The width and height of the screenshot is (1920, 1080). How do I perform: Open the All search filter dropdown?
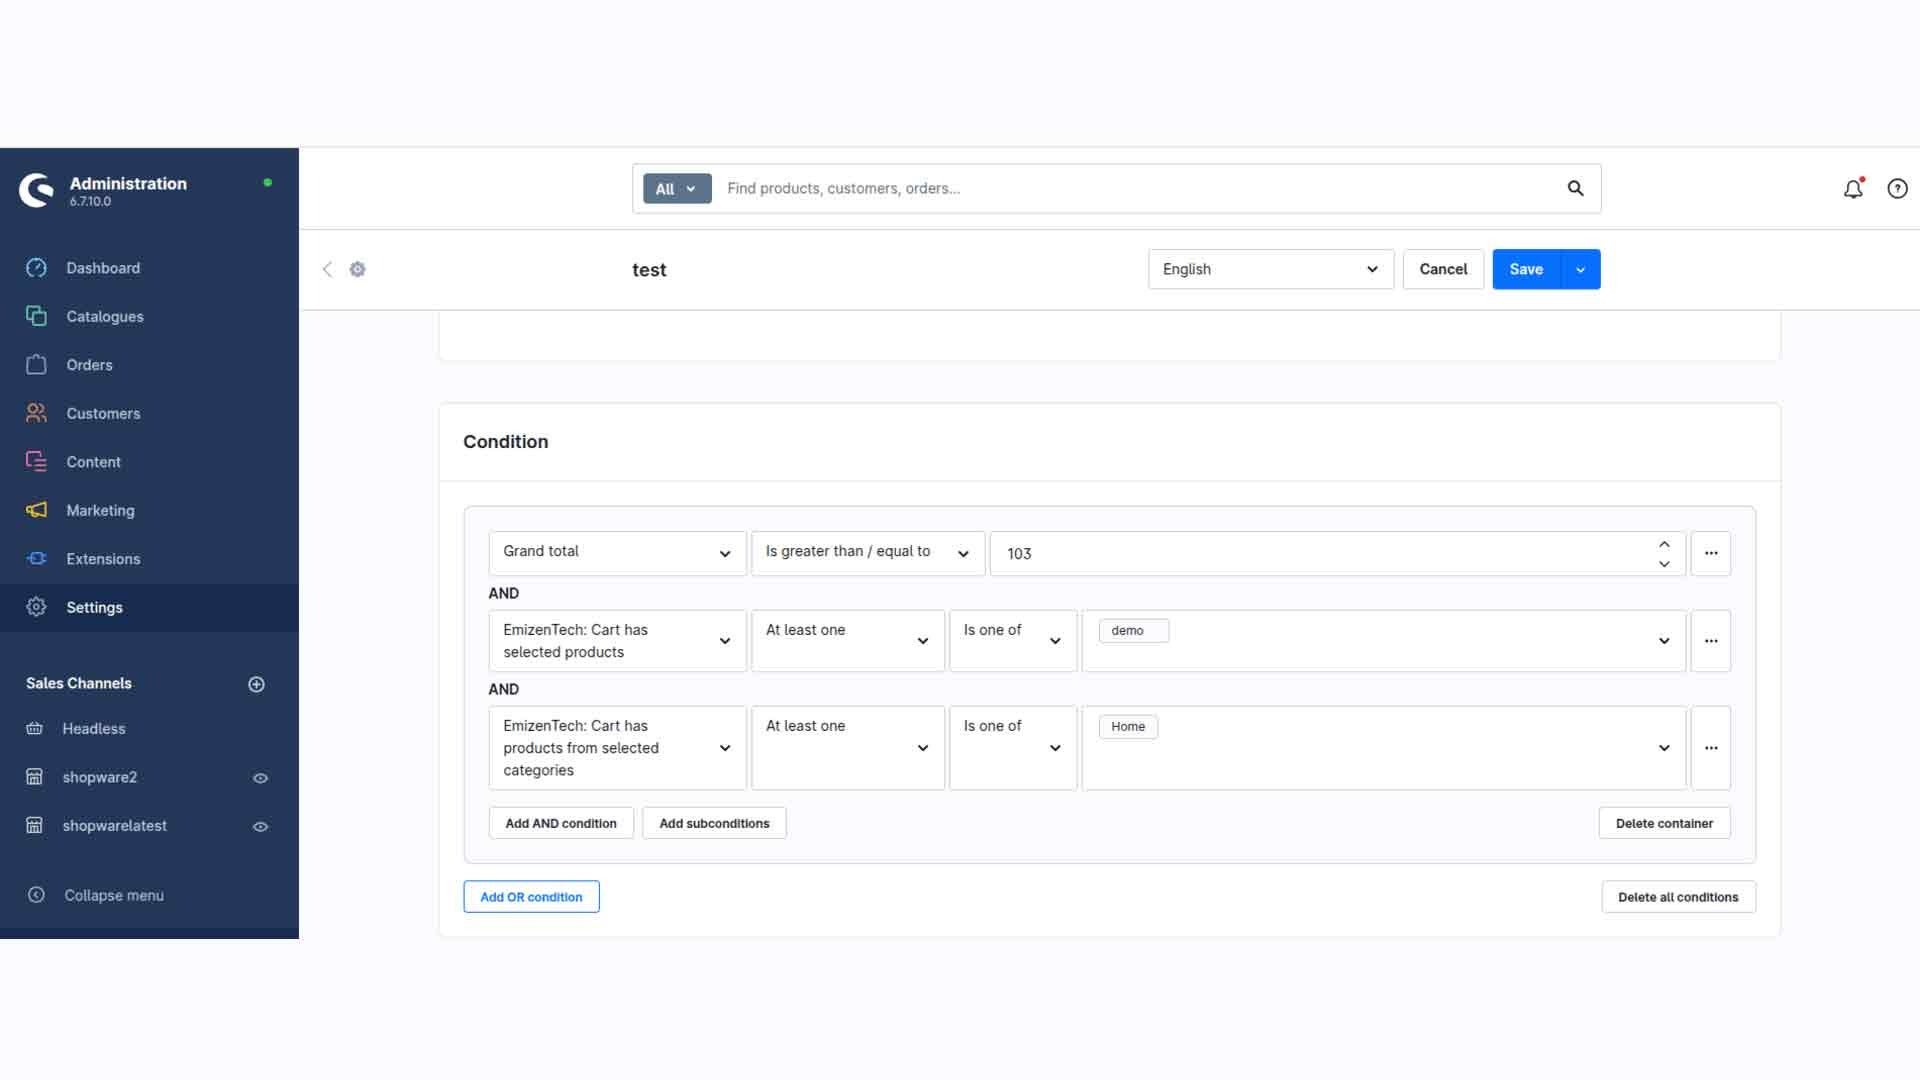pos(677,188)
